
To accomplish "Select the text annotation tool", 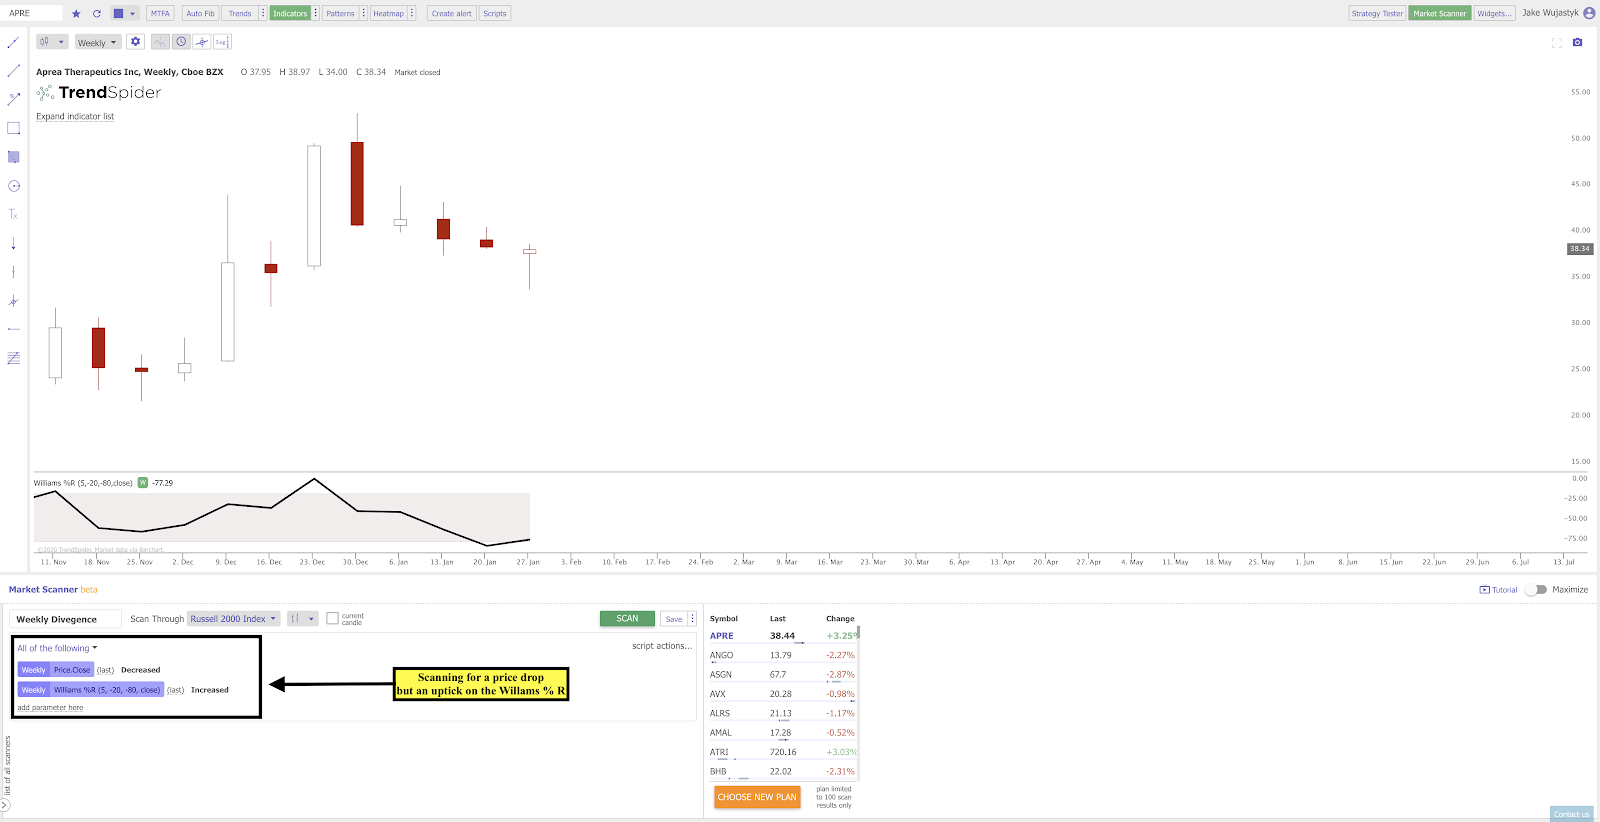I will pos(13,214).
